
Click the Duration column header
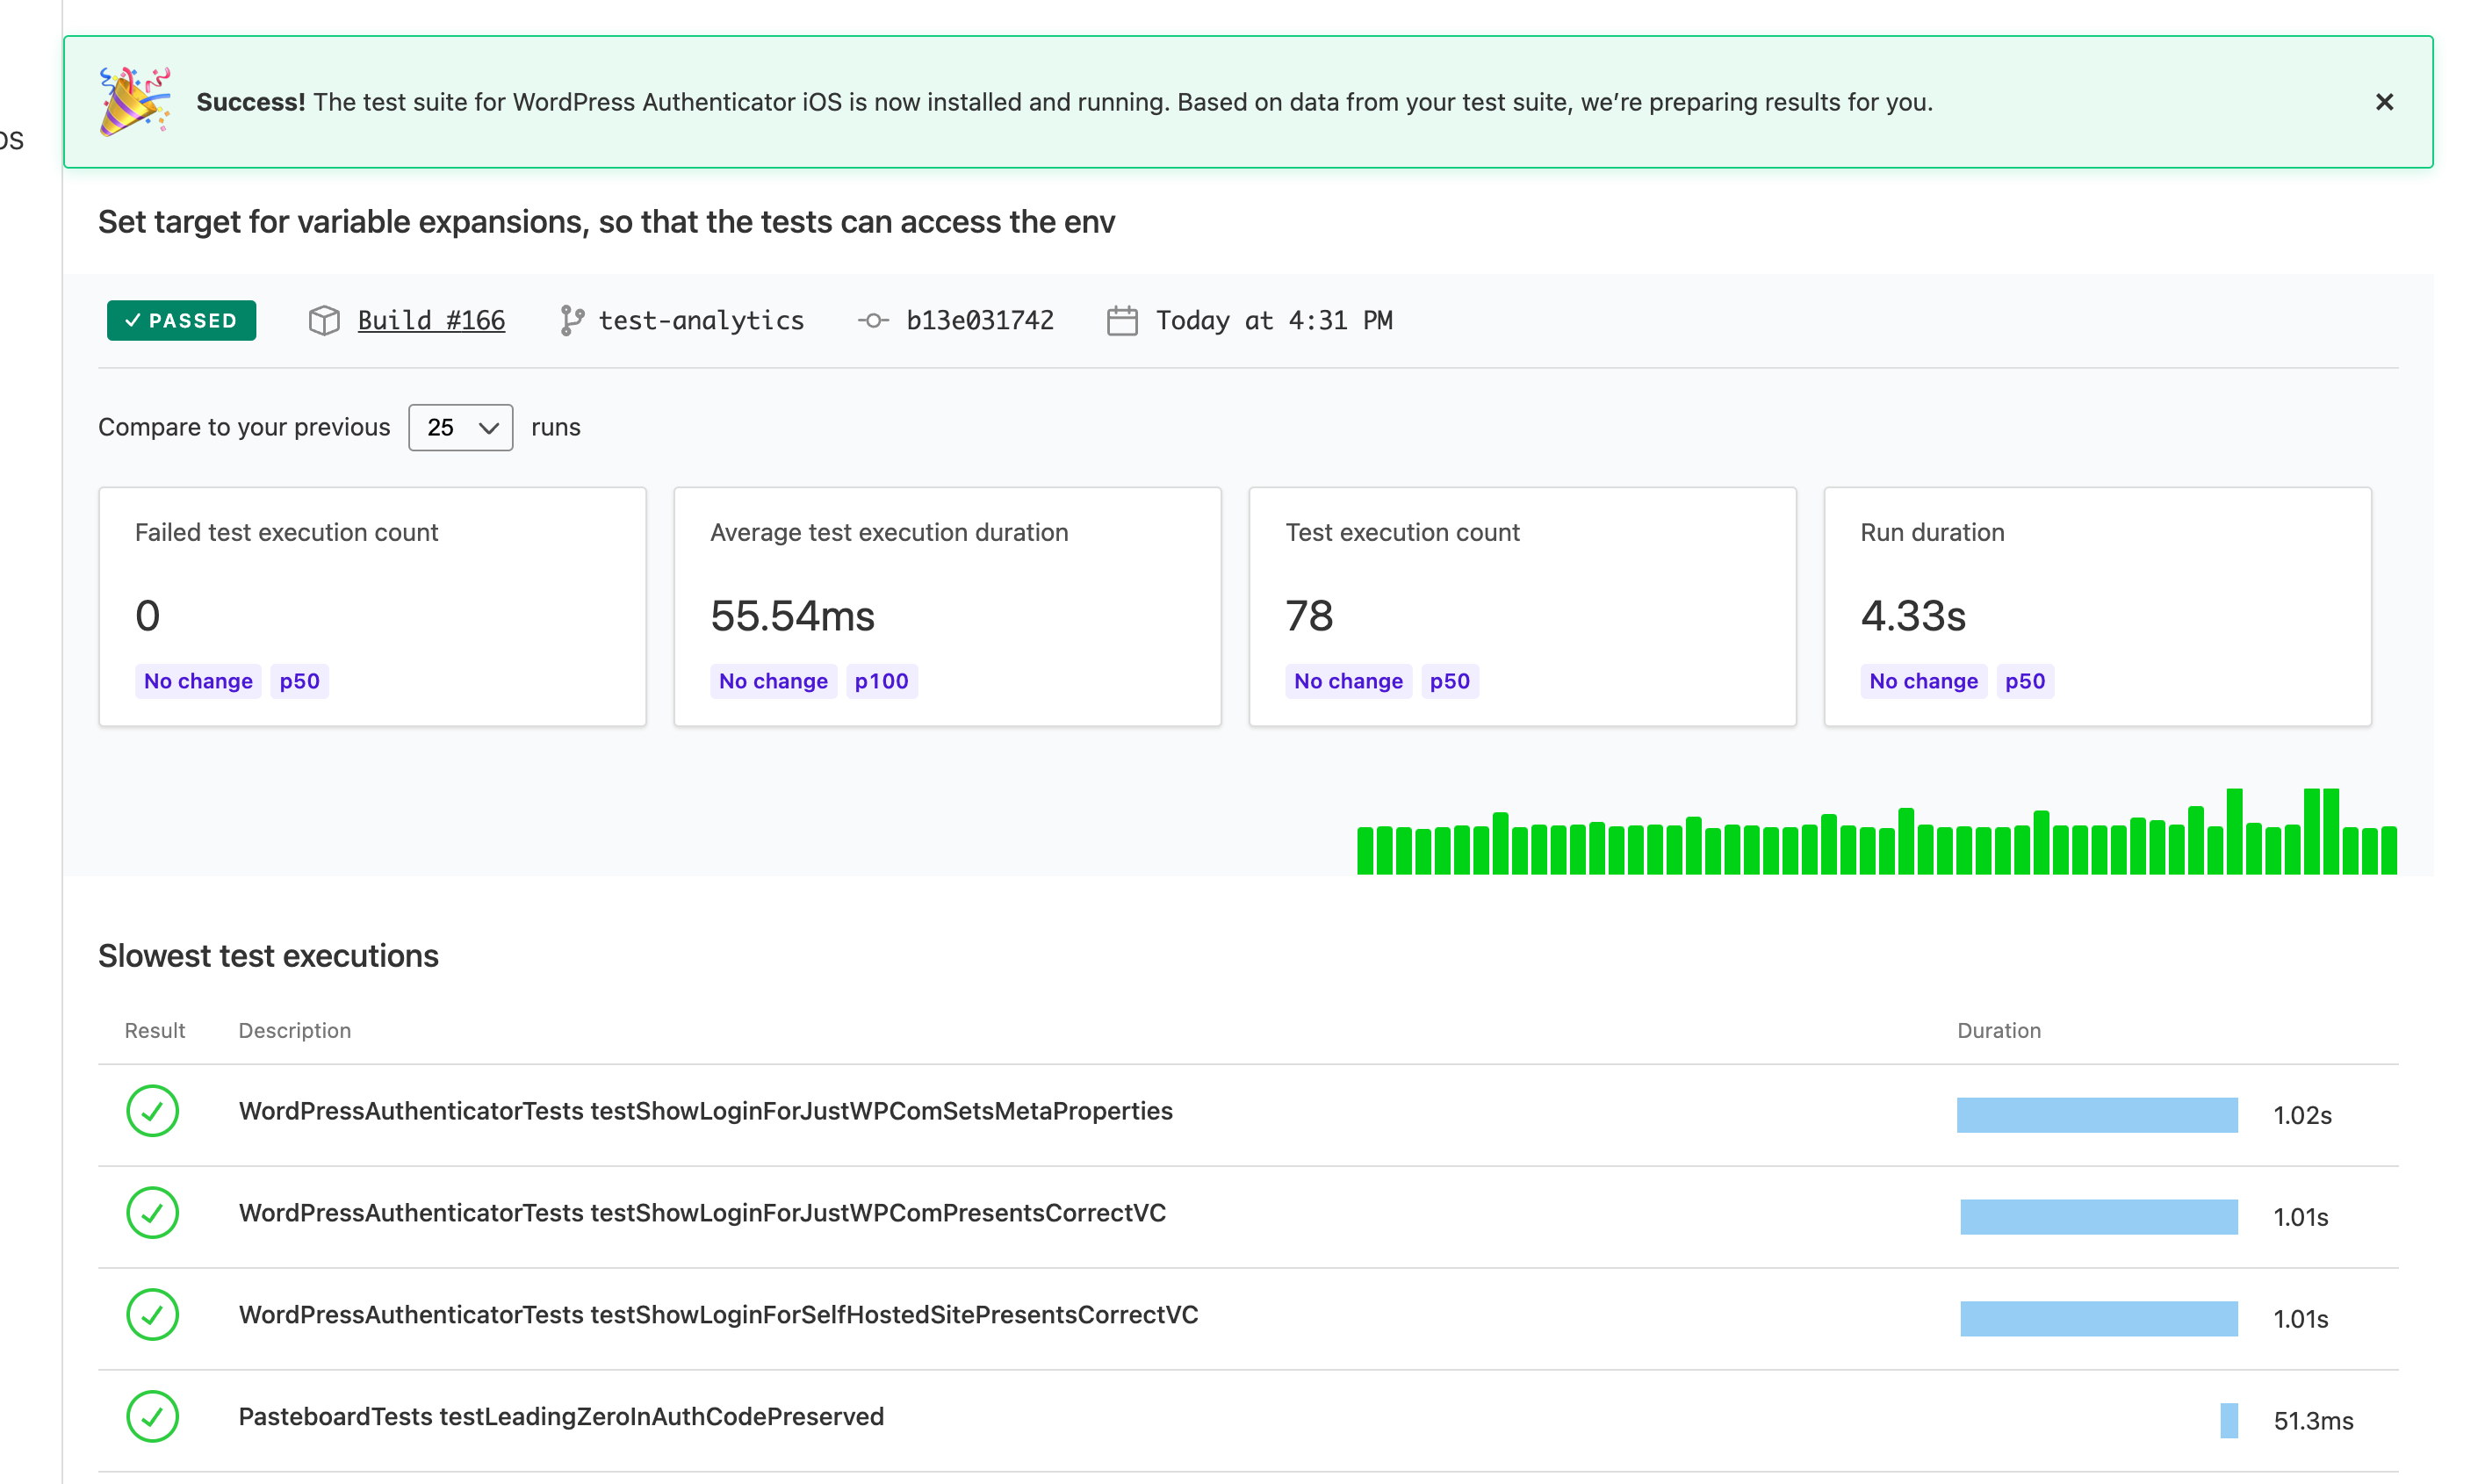[x=1998, y=1030]
